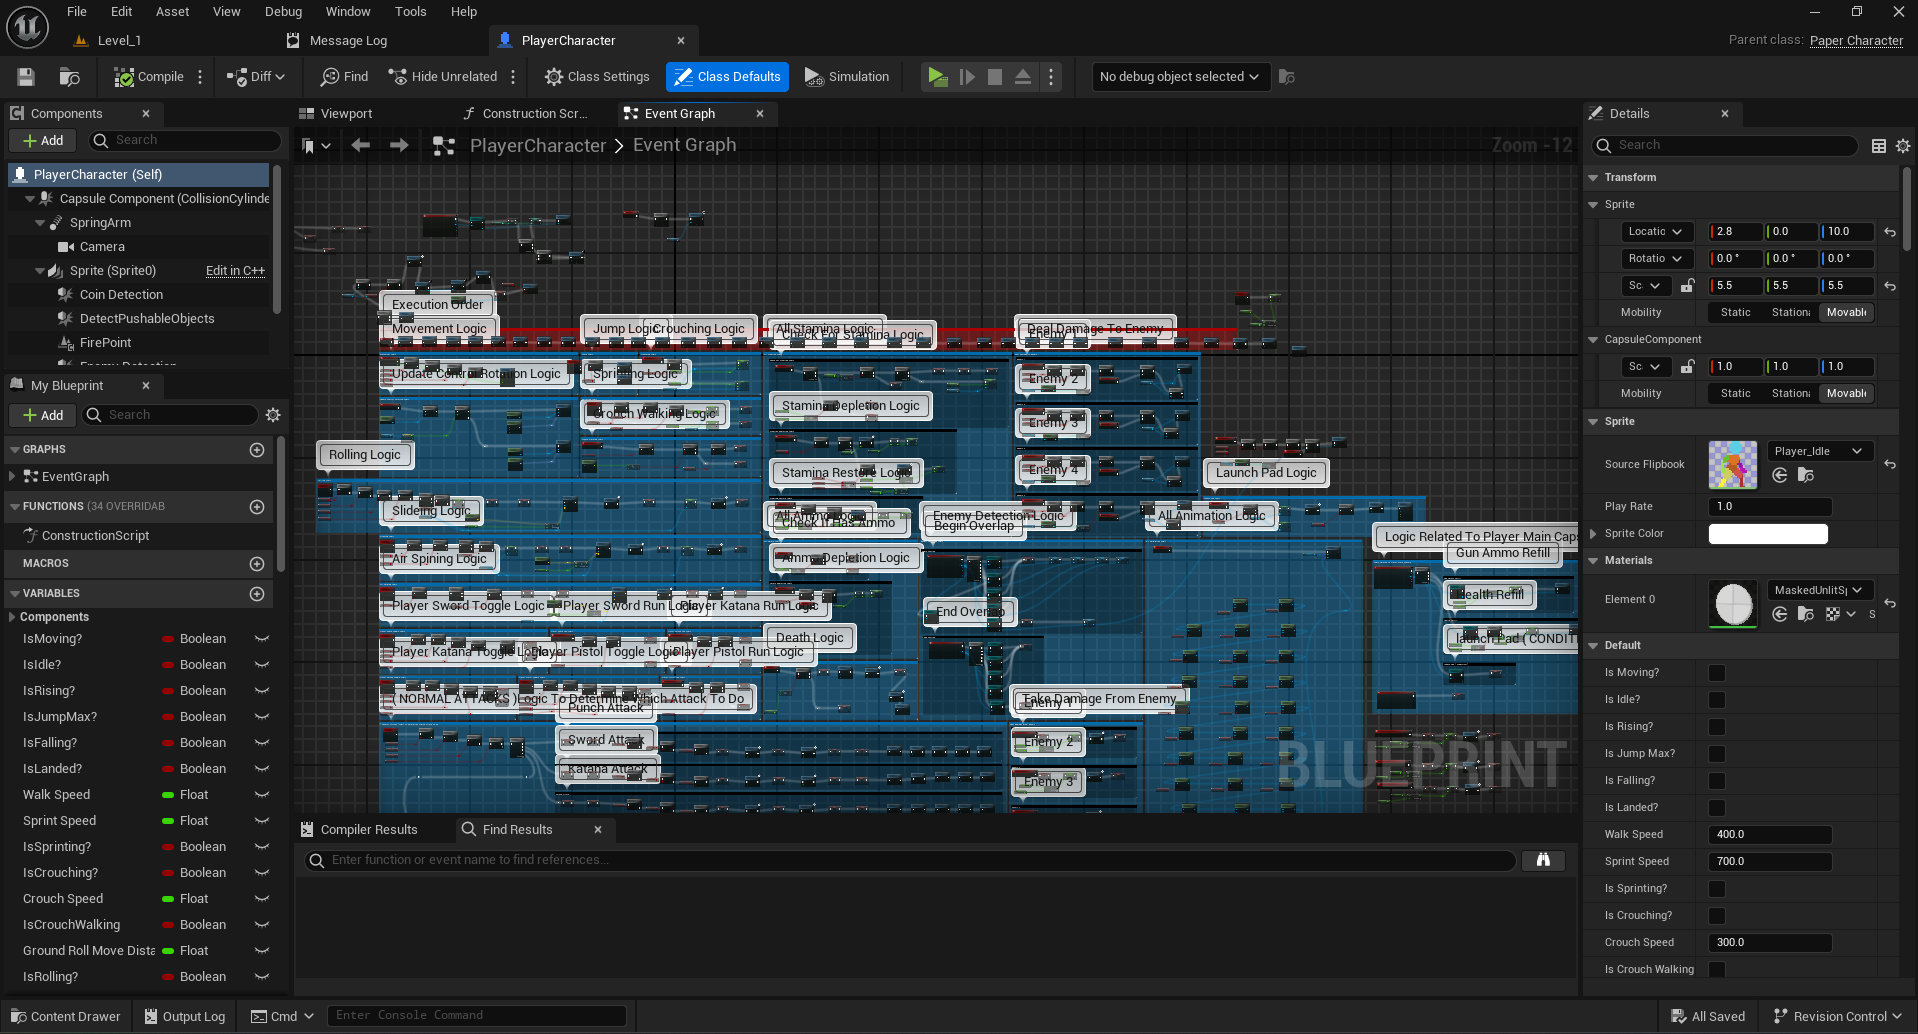Open the debug object selection dropdown
This screenshot has width=1918, height=1034.
point(1179,77)
